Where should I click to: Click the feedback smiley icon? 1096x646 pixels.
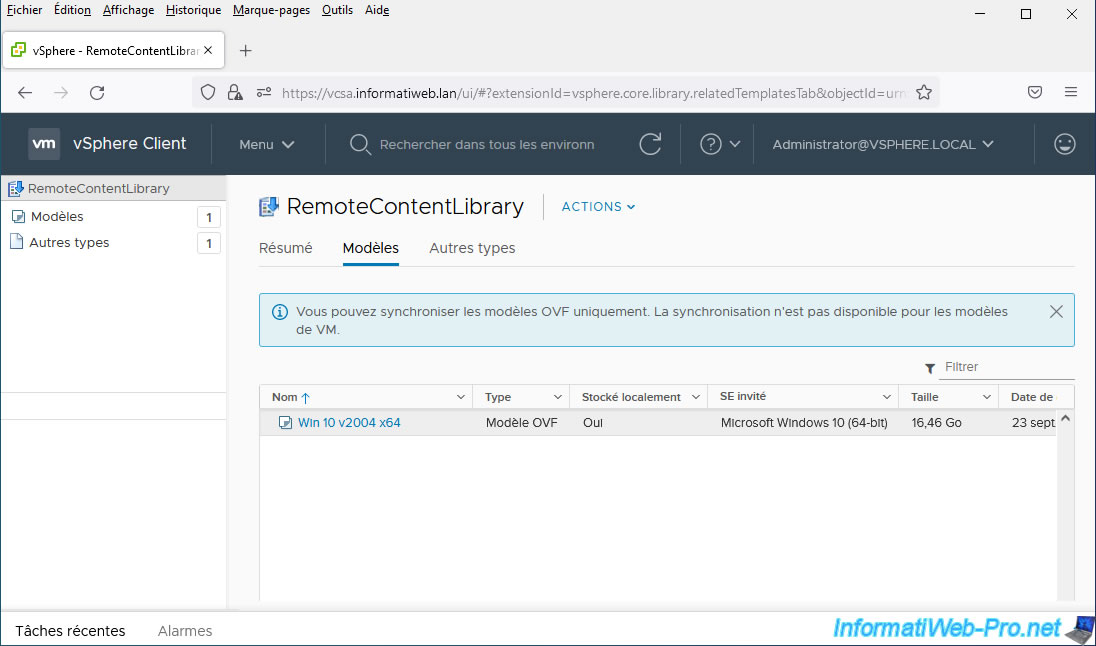[1065, 144]
